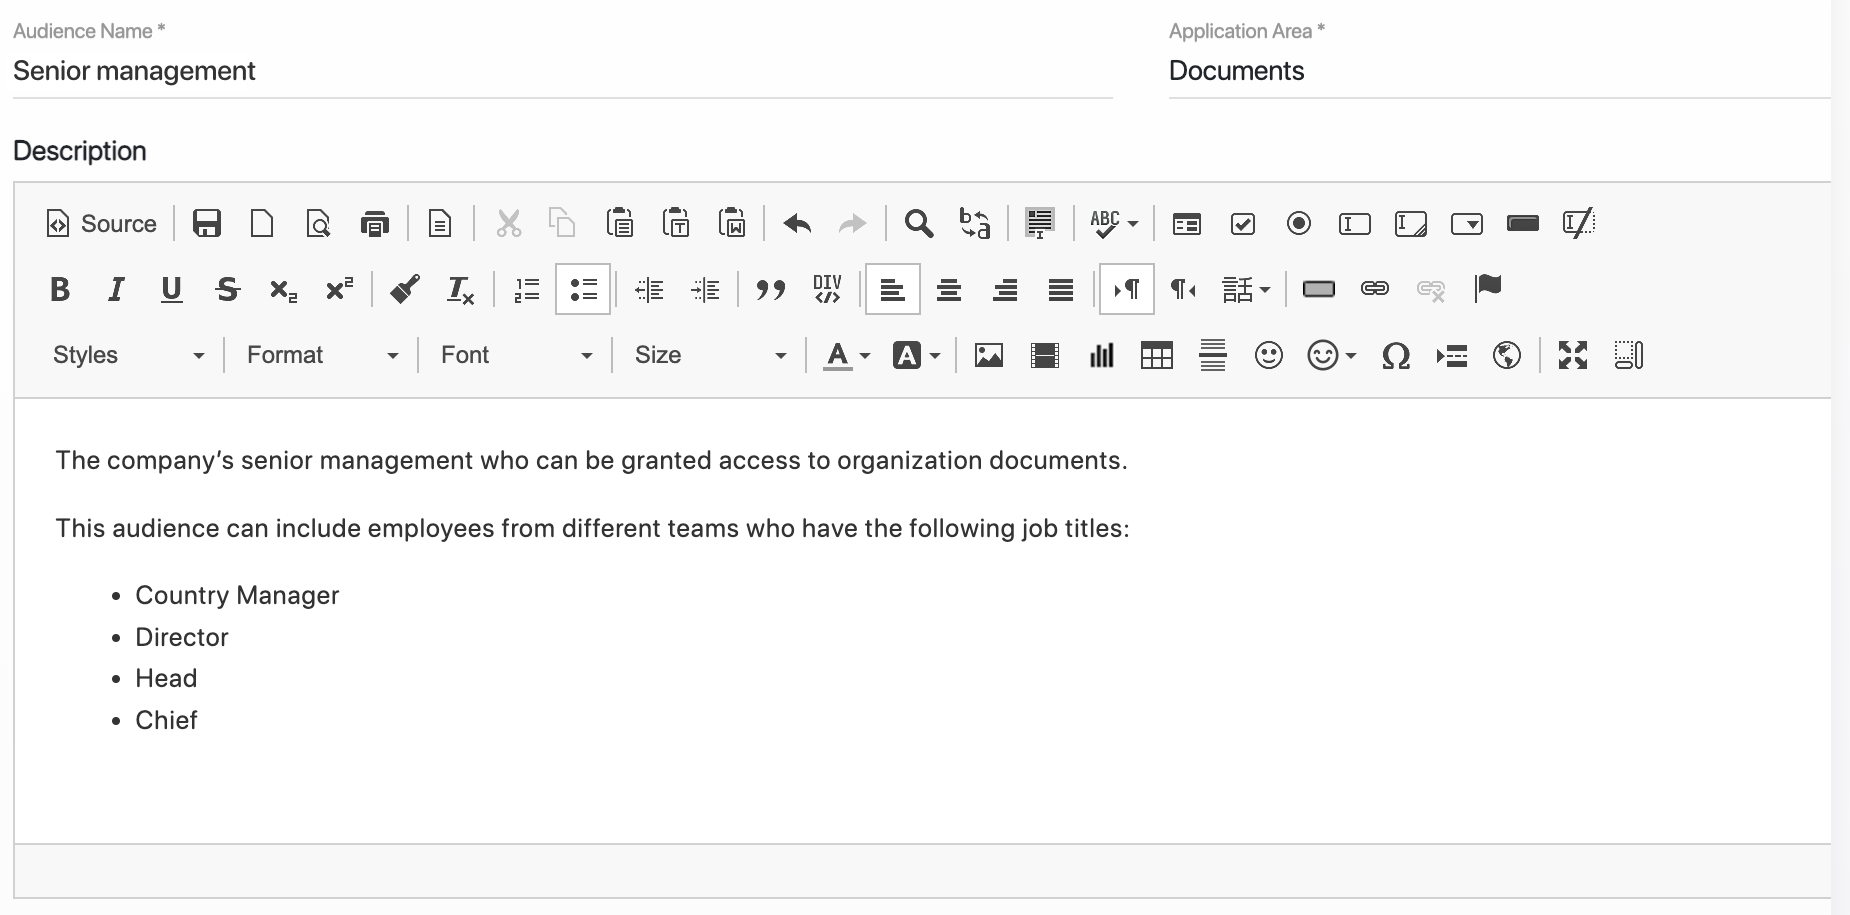The width and height of the screenshot is (1850, 915).
Task: Expand the Format dropdown
Action: pos(322,355)
